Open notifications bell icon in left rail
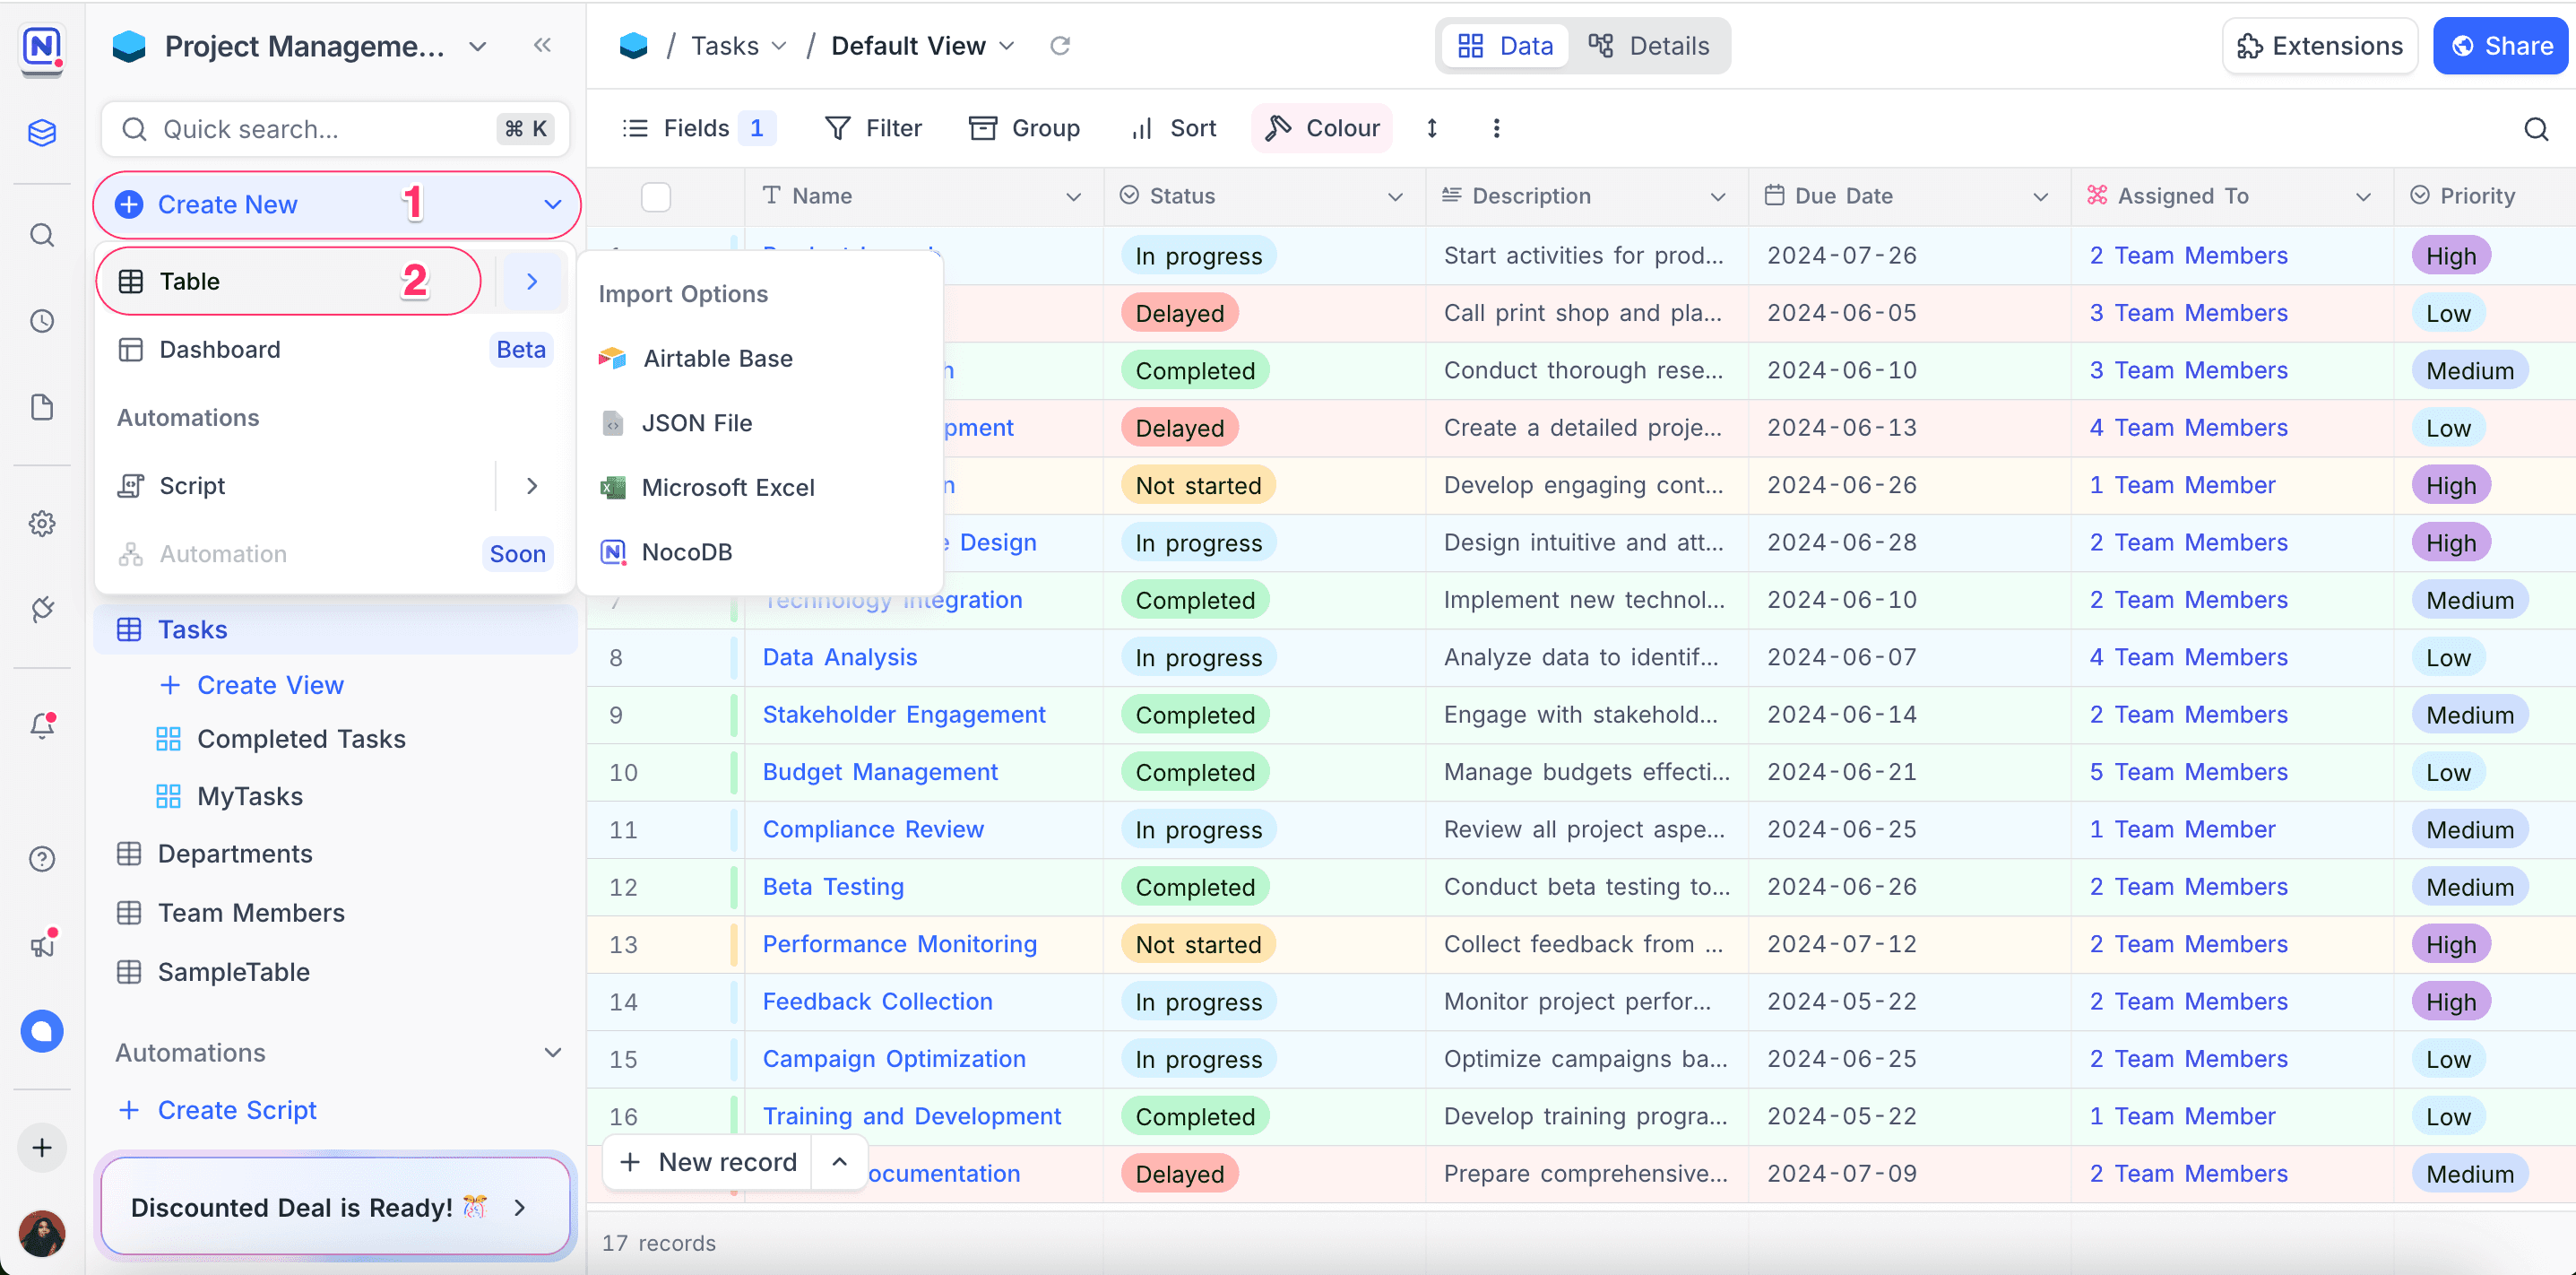2576x1275 pixels. click(x=42, y=725)
